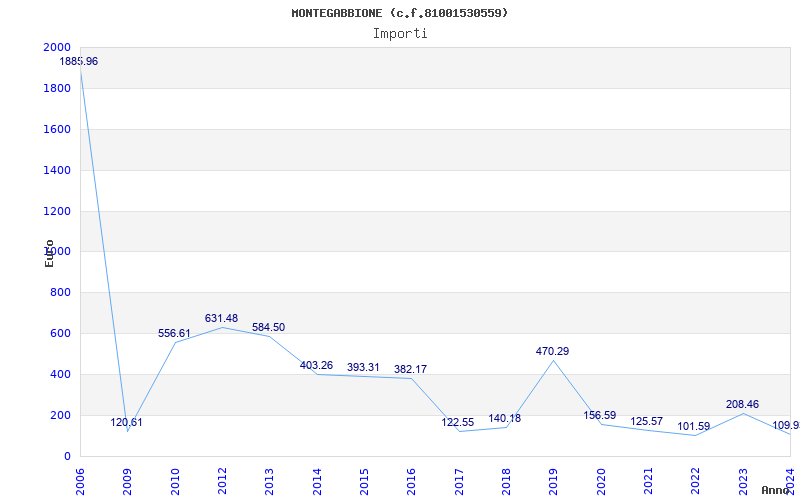Click the 200 y-axis value
This screenshot has width=800, height=500.
(61, 415)
